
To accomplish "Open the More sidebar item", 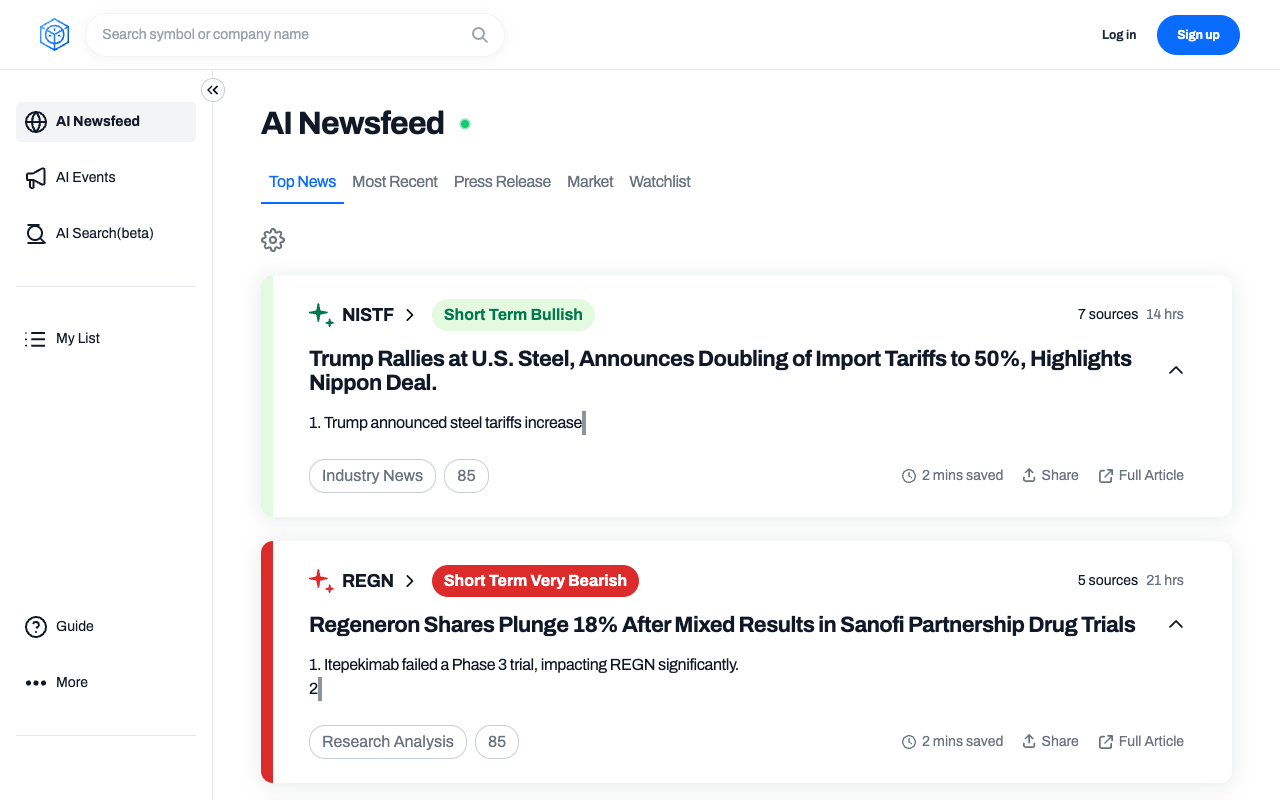I will coord(106,683).
